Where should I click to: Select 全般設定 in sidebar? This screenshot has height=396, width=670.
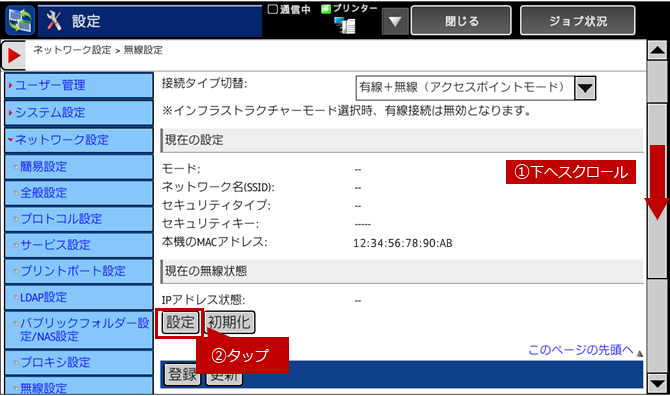point(79,193)
